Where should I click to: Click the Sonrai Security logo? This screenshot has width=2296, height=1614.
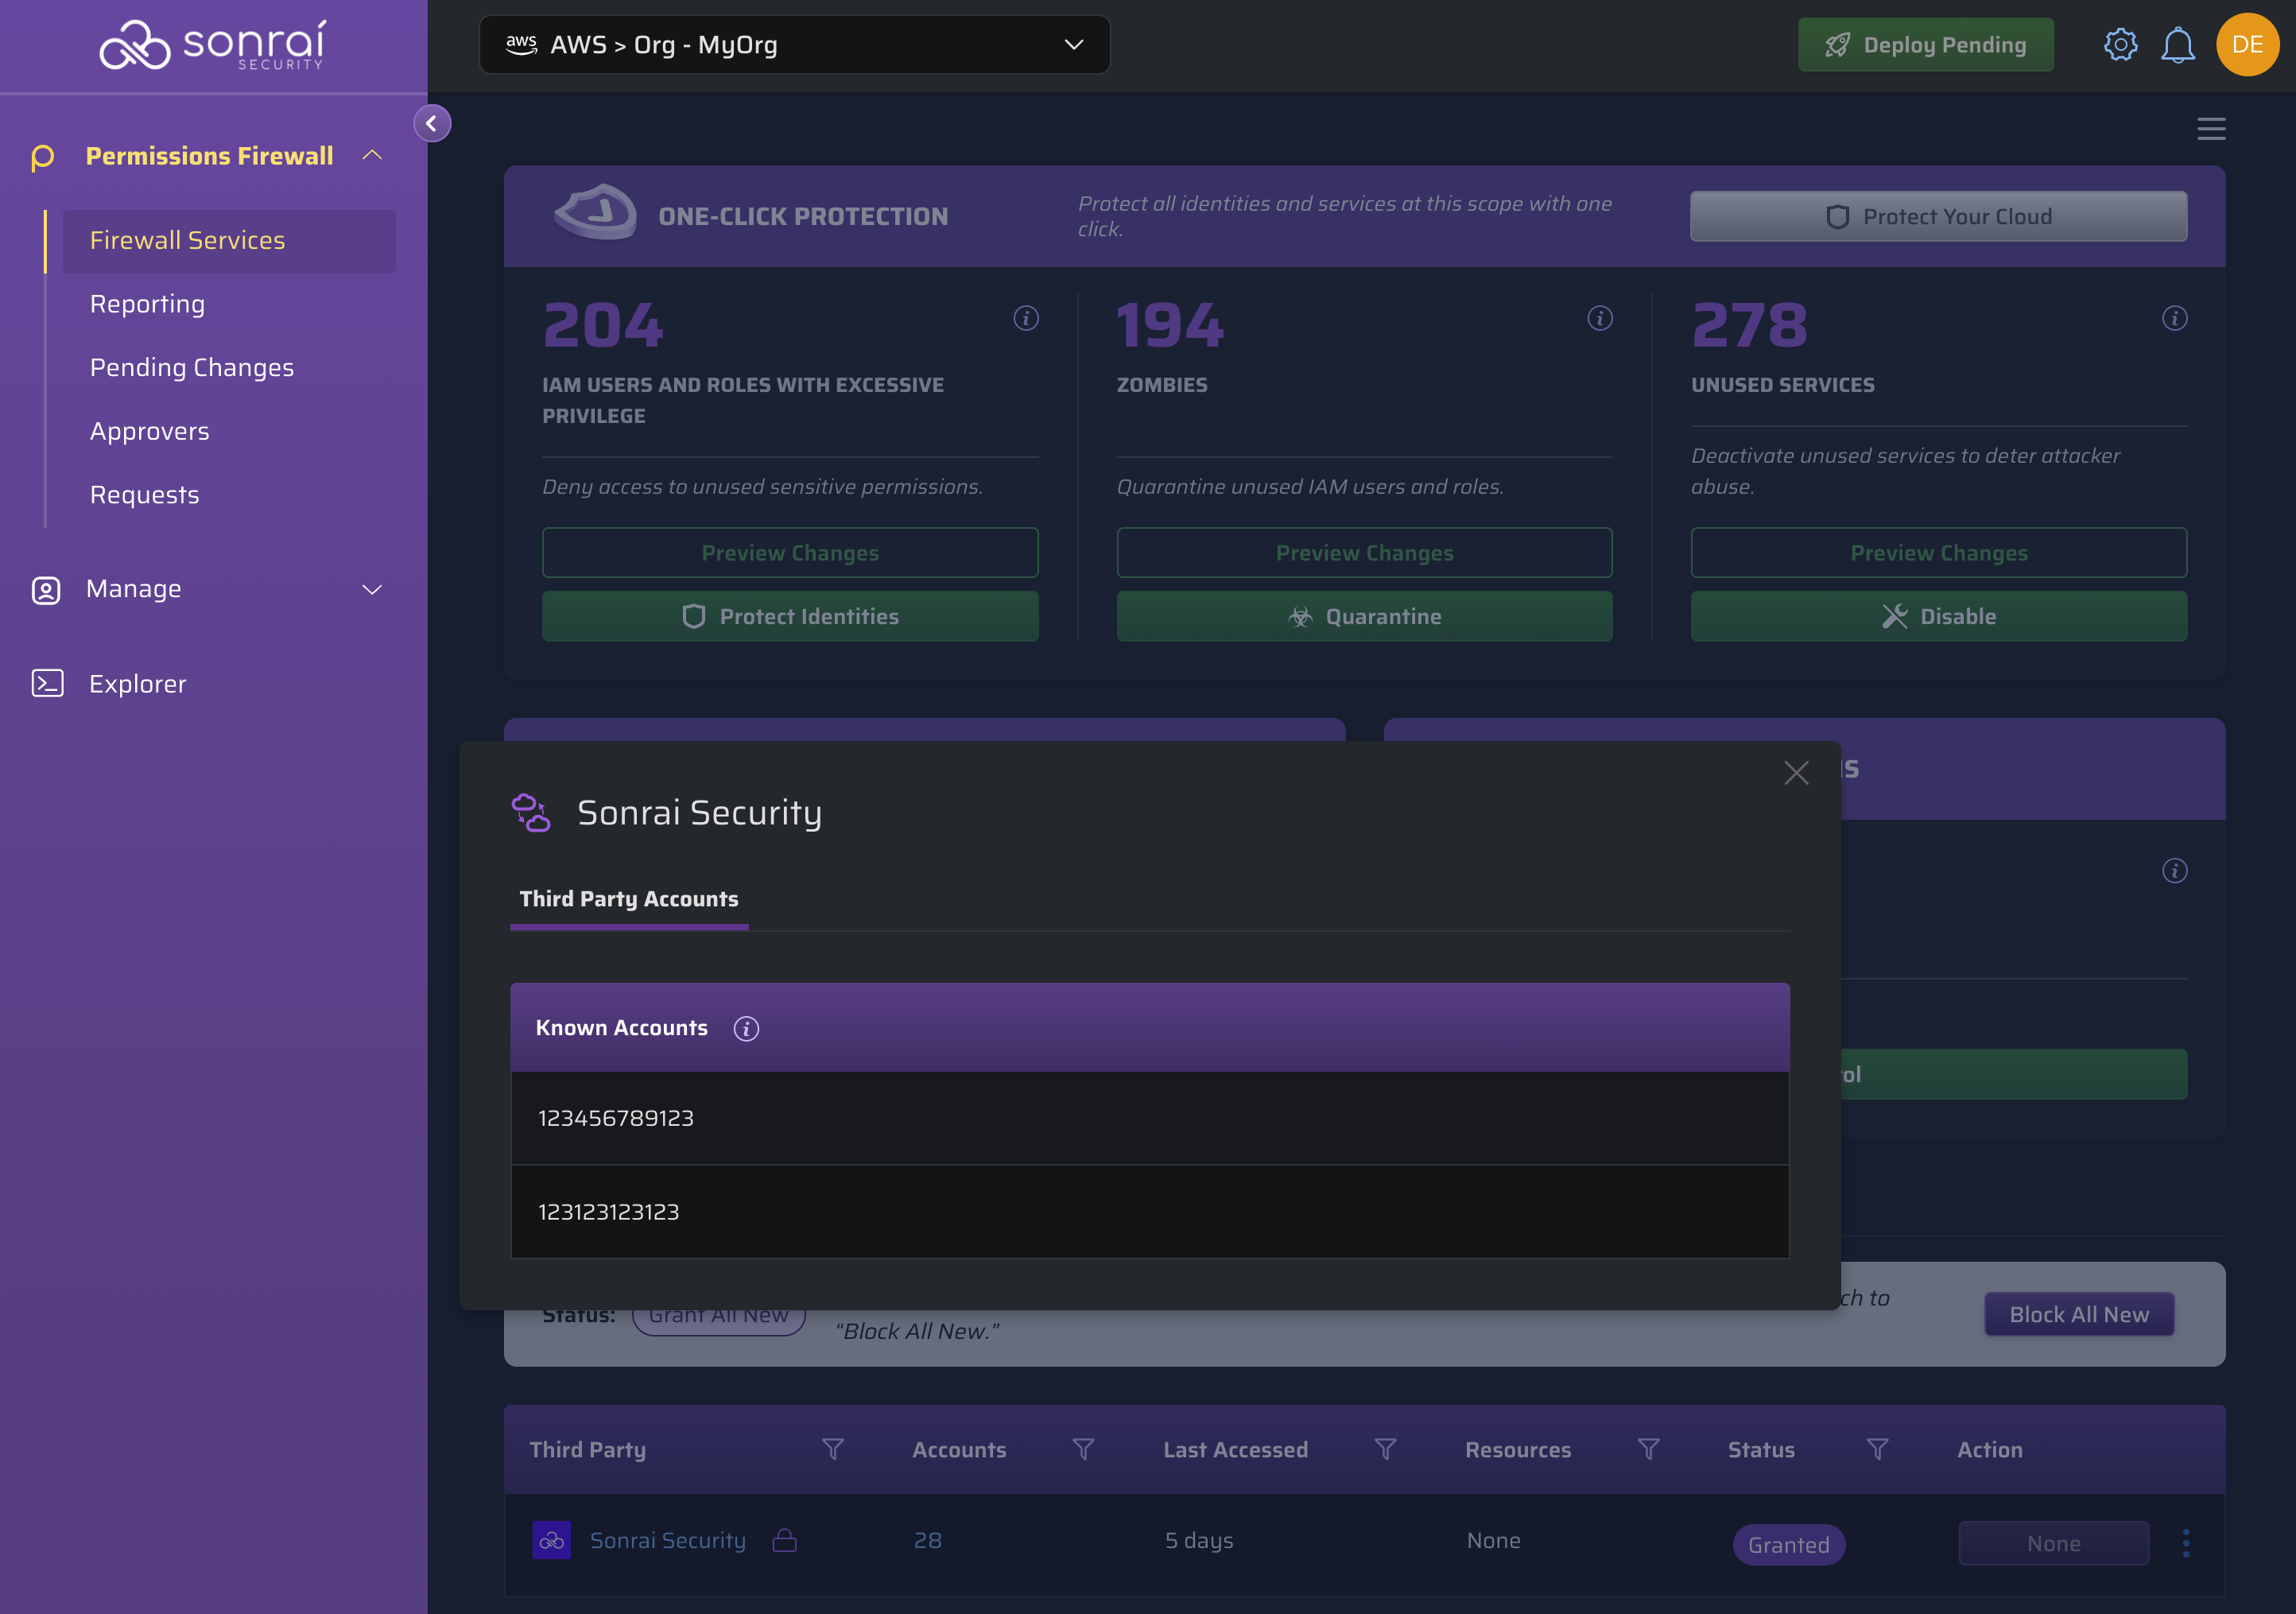[213, 45]
